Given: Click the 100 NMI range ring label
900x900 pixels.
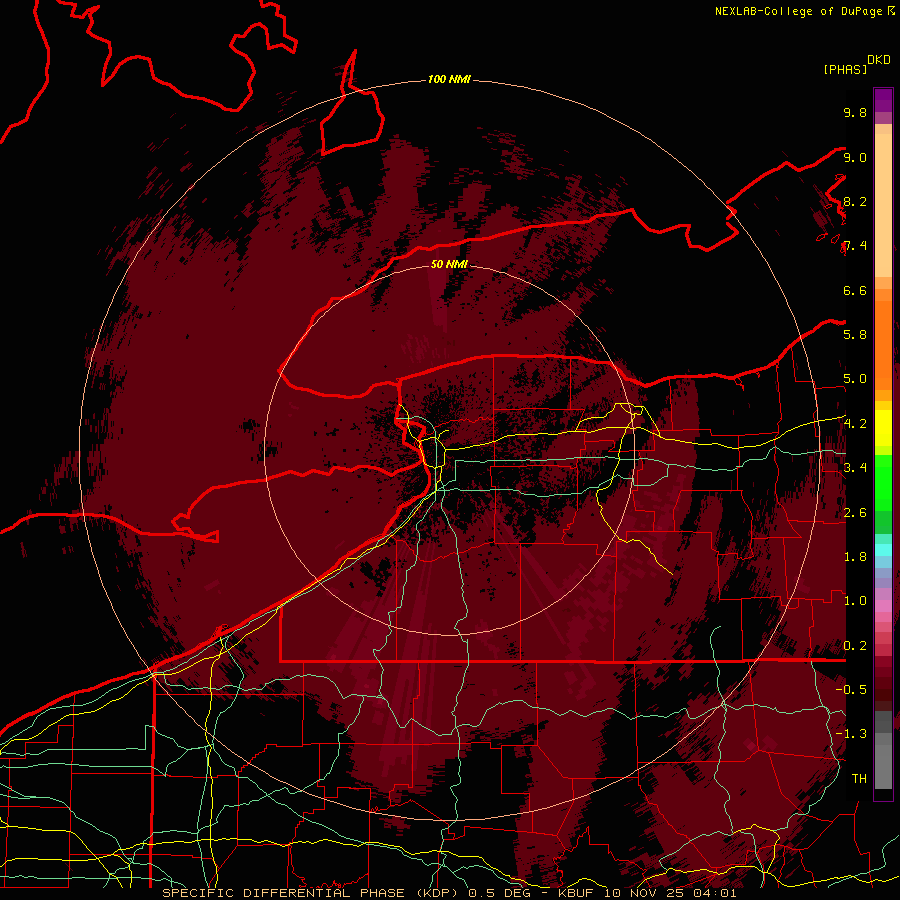Looking at the screenshot, I should 449,79.
